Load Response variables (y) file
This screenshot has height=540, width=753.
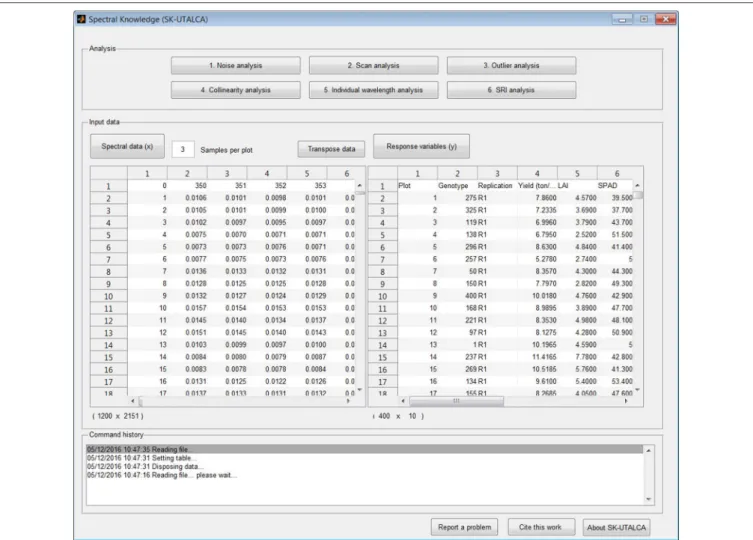421,146
